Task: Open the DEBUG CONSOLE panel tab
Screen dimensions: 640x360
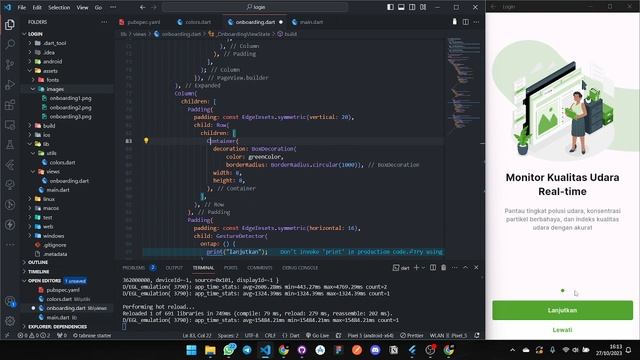Action: tap(300, 268)
